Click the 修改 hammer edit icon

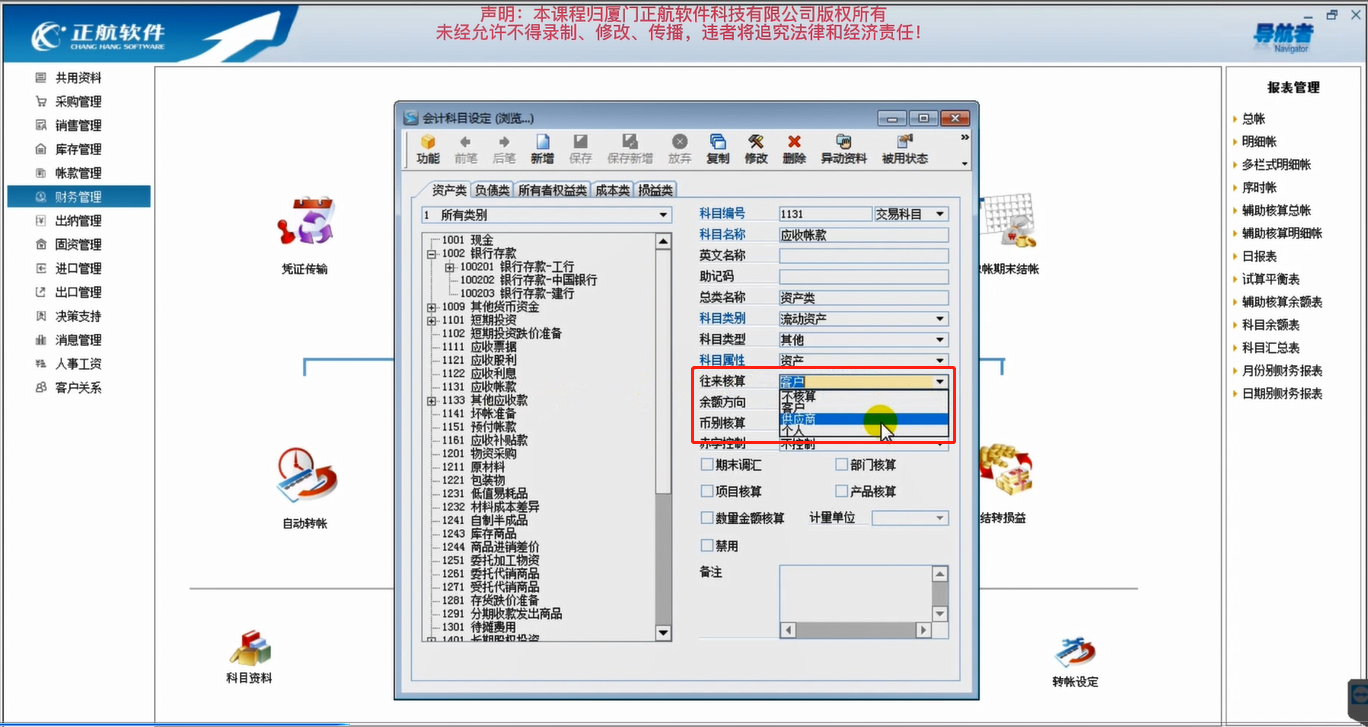point(756,149)
